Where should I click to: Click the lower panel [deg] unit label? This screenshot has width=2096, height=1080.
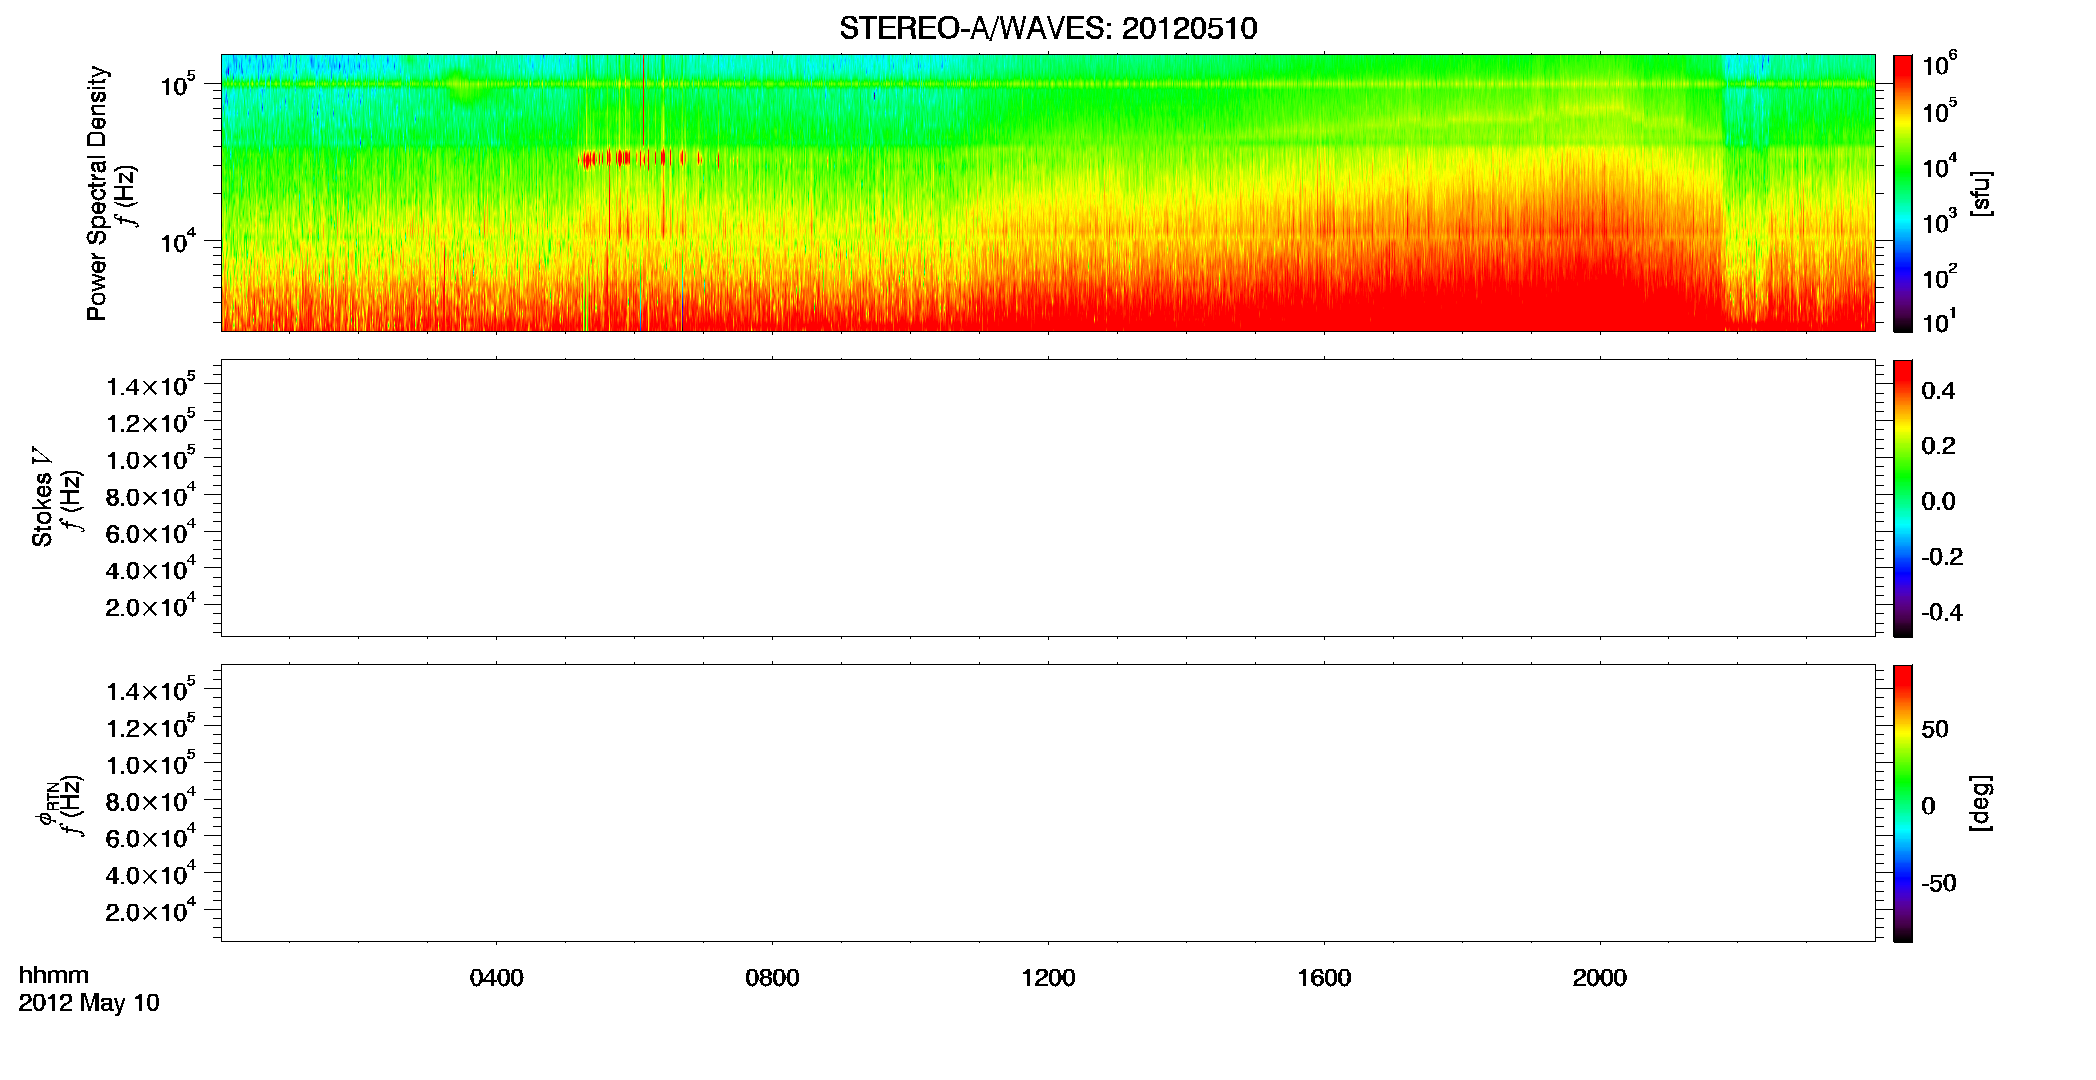pyautogui.click(x=1981, y=803)
